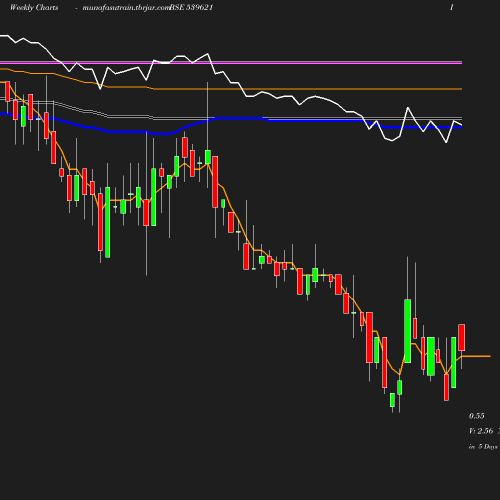The width and height of the screenshot is (500, 500).
Task: Click the munafasutra website text in header
Action: point(126,7)
